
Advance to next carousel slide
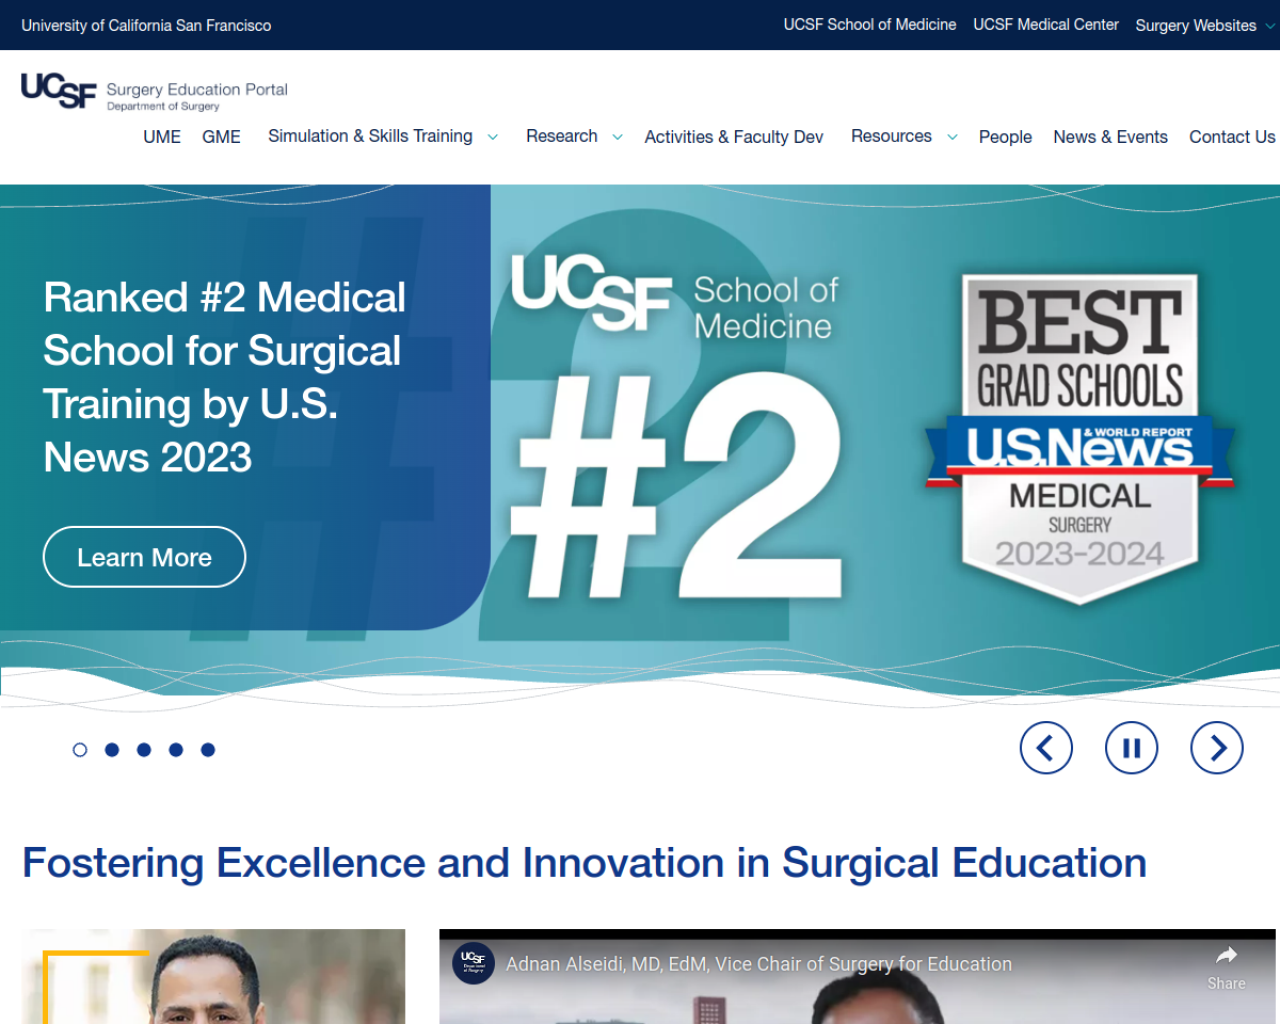click(1217, 748)
